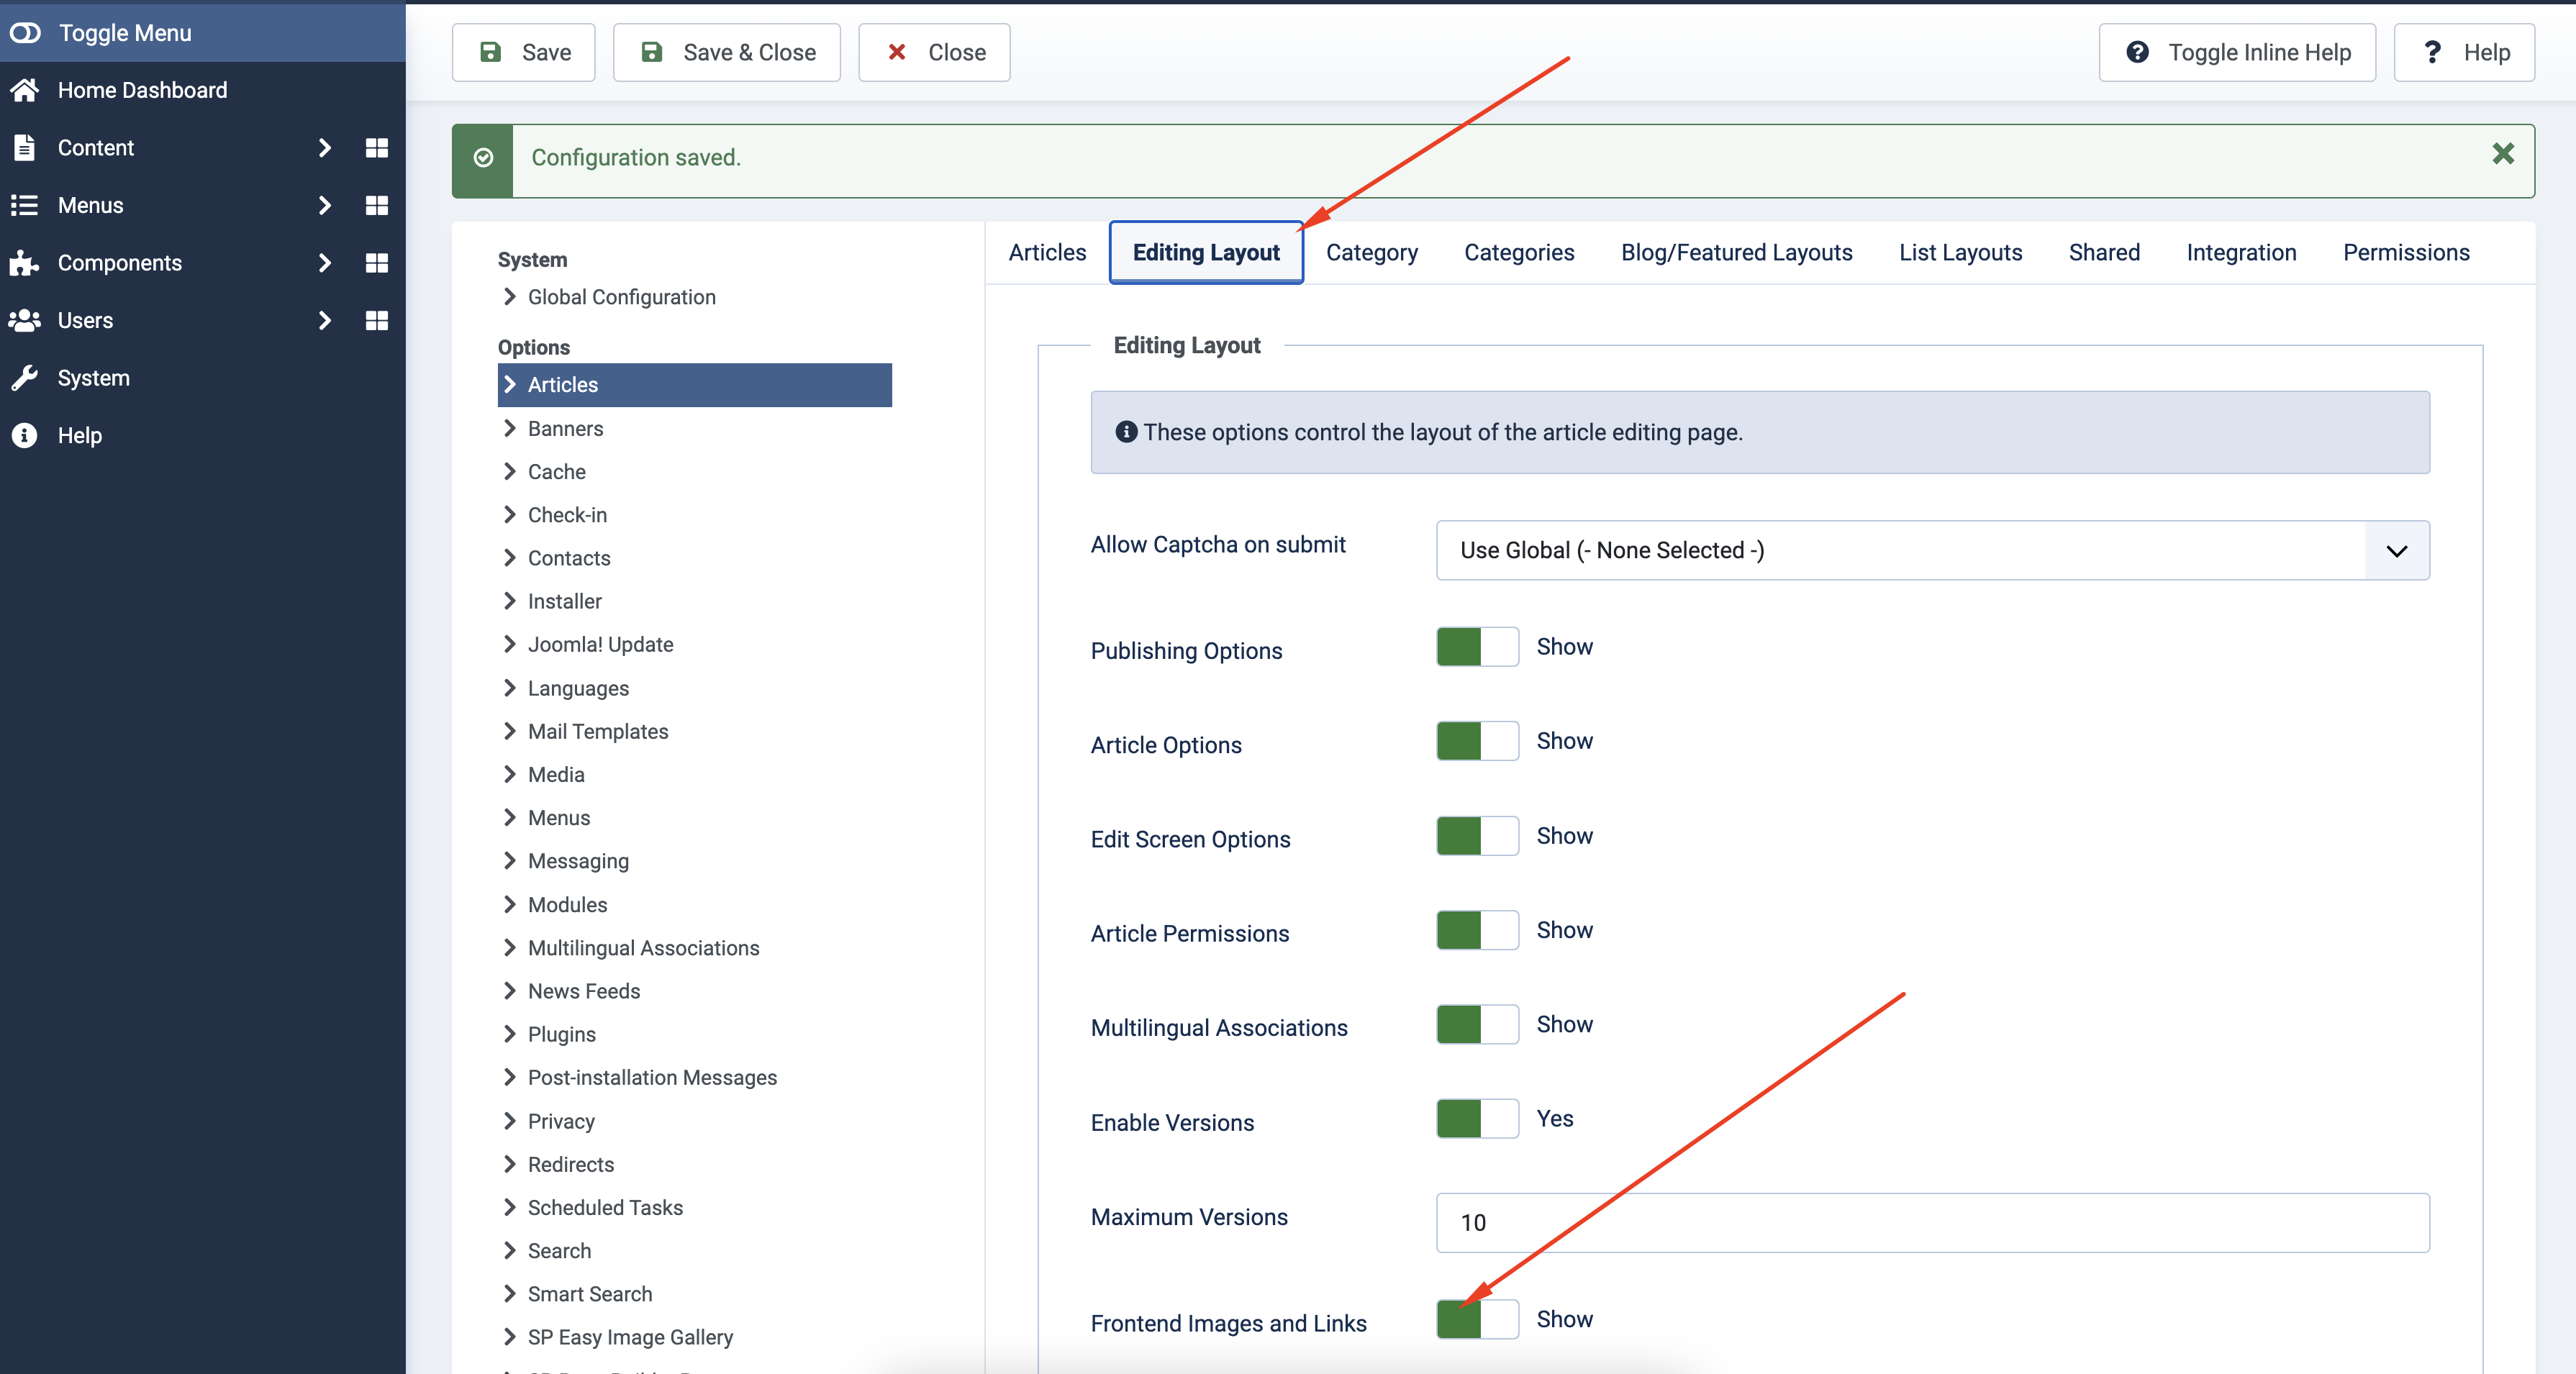Open the Categories tab
Image resolution: width=2576 pixels, height=1374 pixels.
click(1519, 253)
